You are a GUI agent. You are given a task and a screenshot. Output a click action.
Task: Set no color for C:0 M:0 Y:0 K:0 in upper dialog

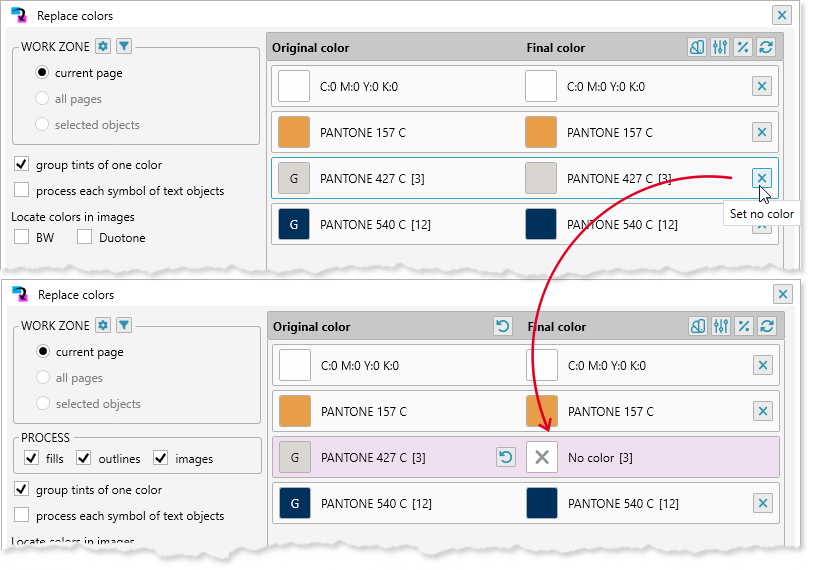point(762,86)
